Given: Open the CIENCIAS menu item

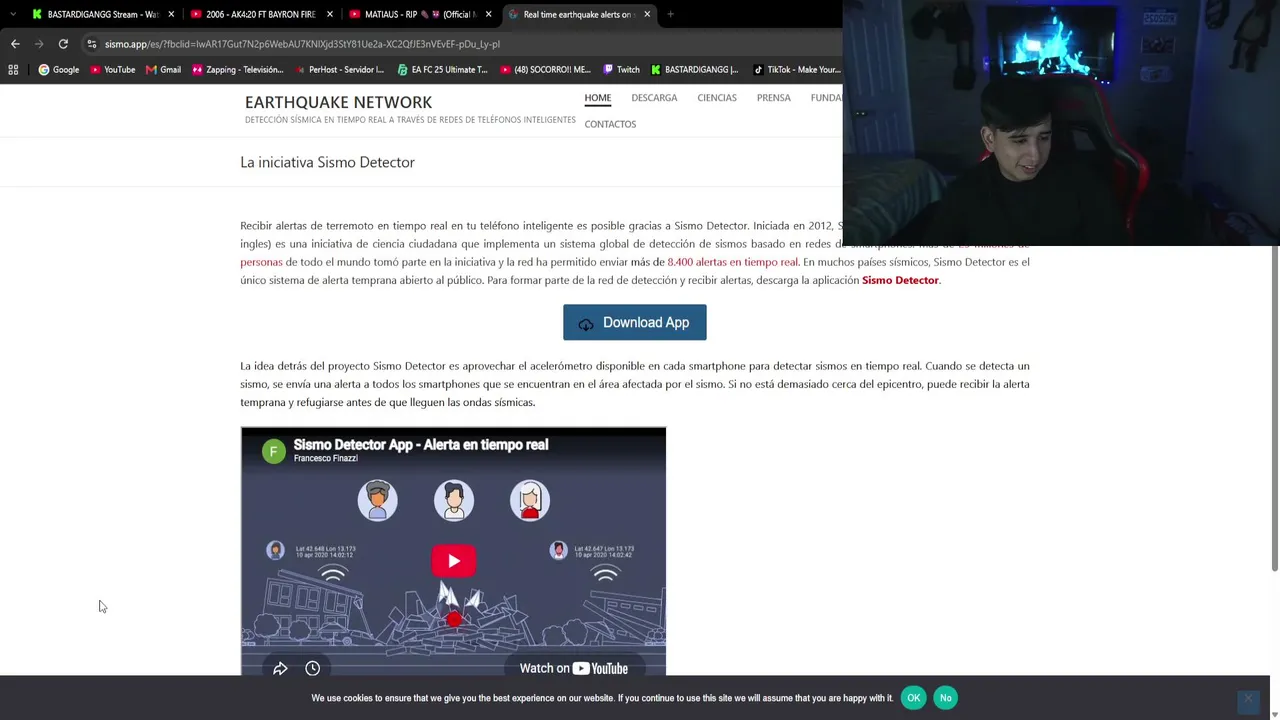Looking at the screenshot, I should [x=717, y=98].
